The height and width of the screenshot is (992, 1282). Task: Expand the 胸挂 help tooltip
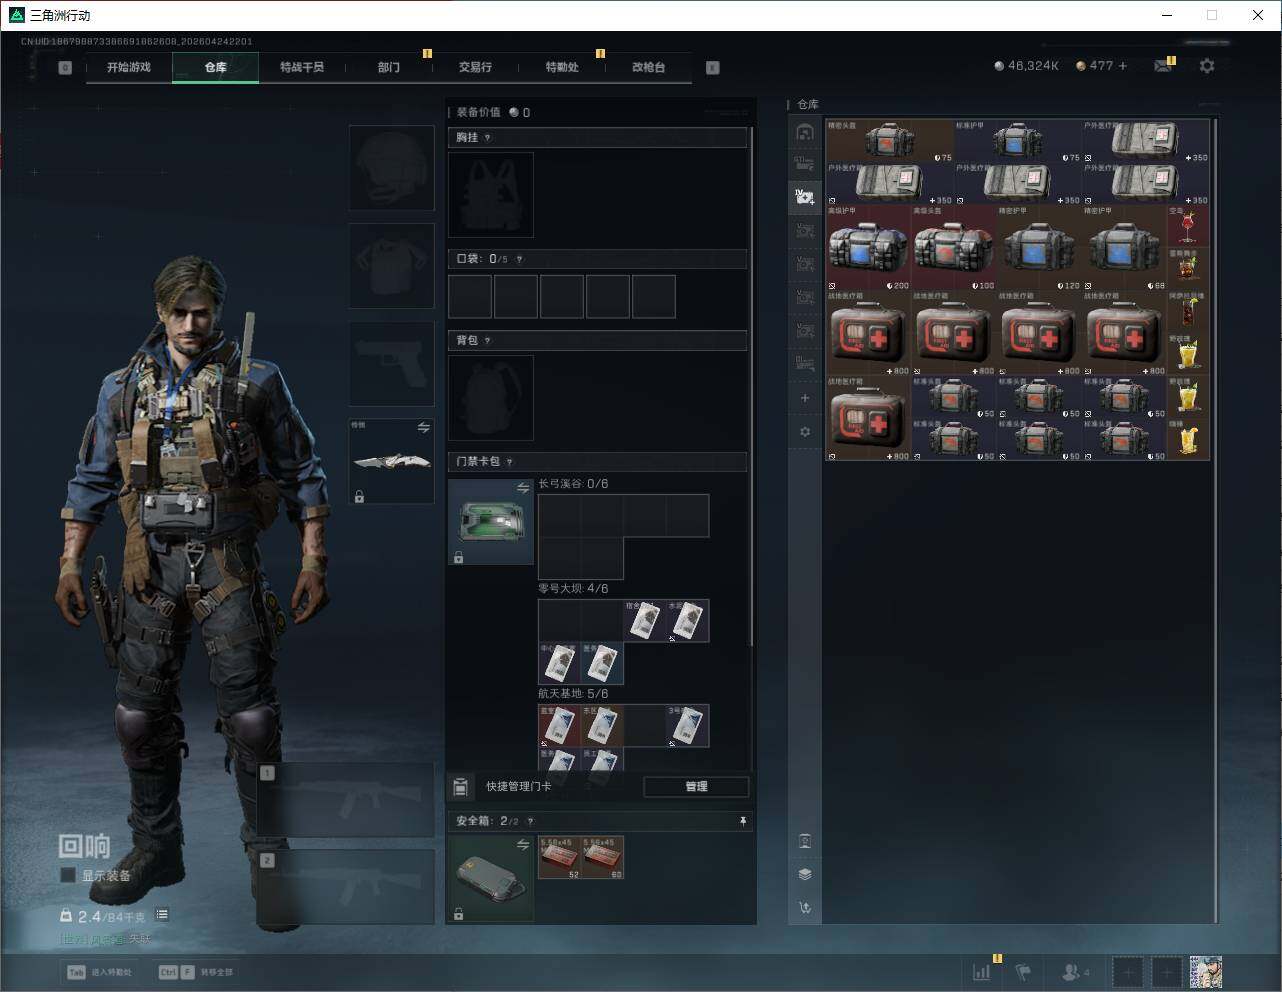(x=487, y=138)
